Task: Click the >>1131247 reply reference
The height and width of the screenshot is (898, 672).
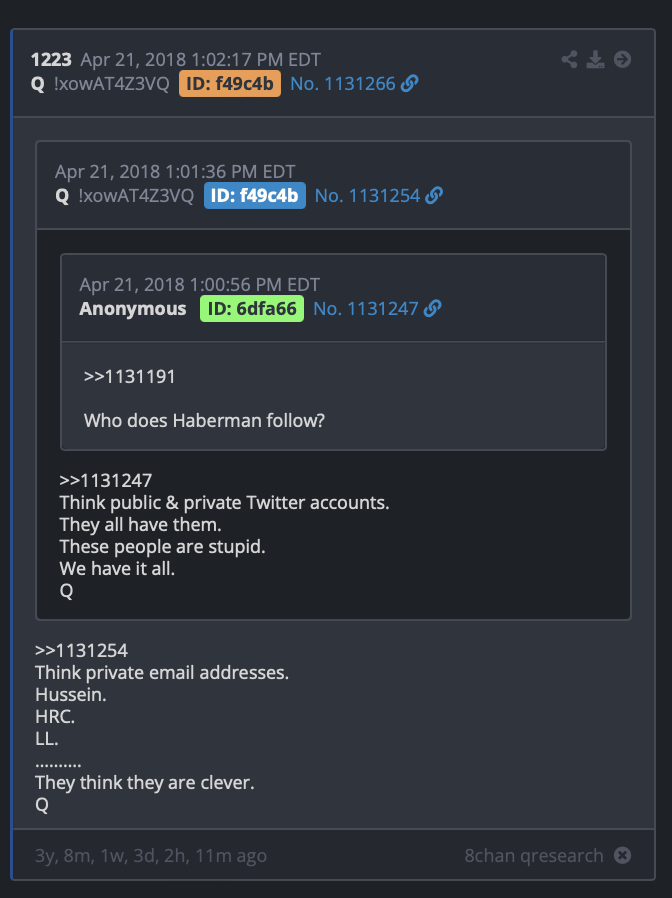Action: coord(105,480)
